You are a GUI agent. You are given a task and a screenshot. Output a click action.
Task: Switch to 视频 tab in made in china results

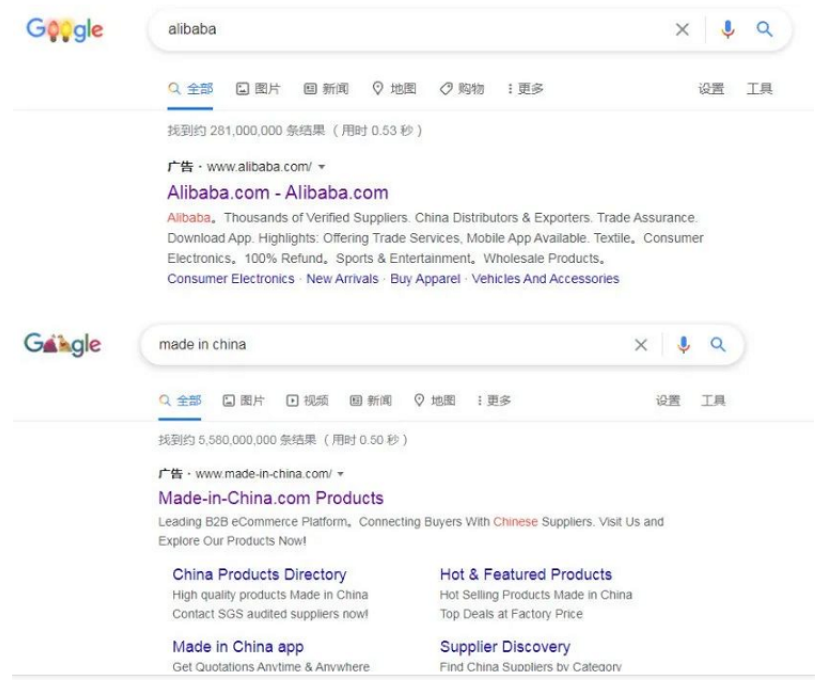point(308,400)
